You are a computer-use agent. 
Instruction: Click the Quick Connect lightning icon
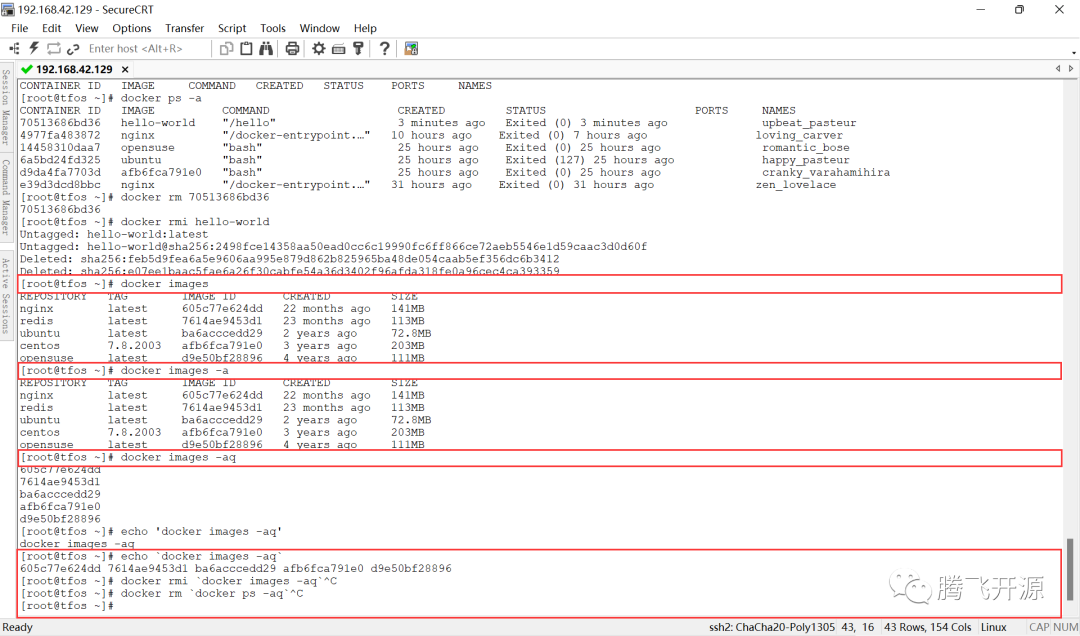34,48
